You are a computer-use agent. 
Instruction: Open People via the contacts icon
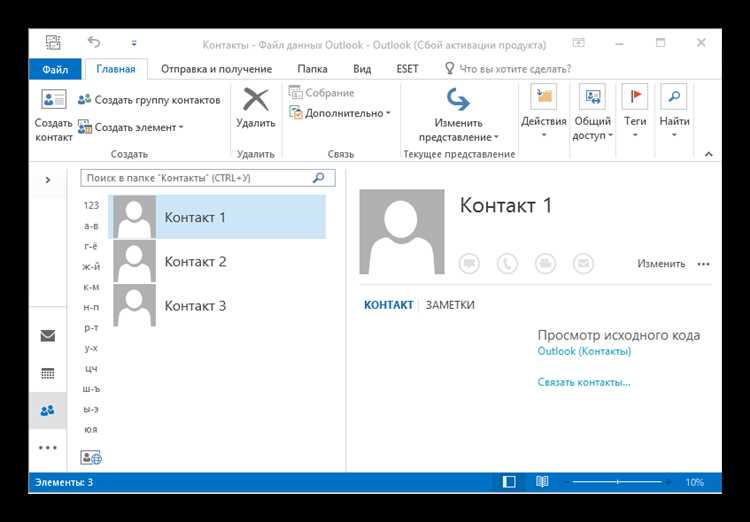coord(48,411)
